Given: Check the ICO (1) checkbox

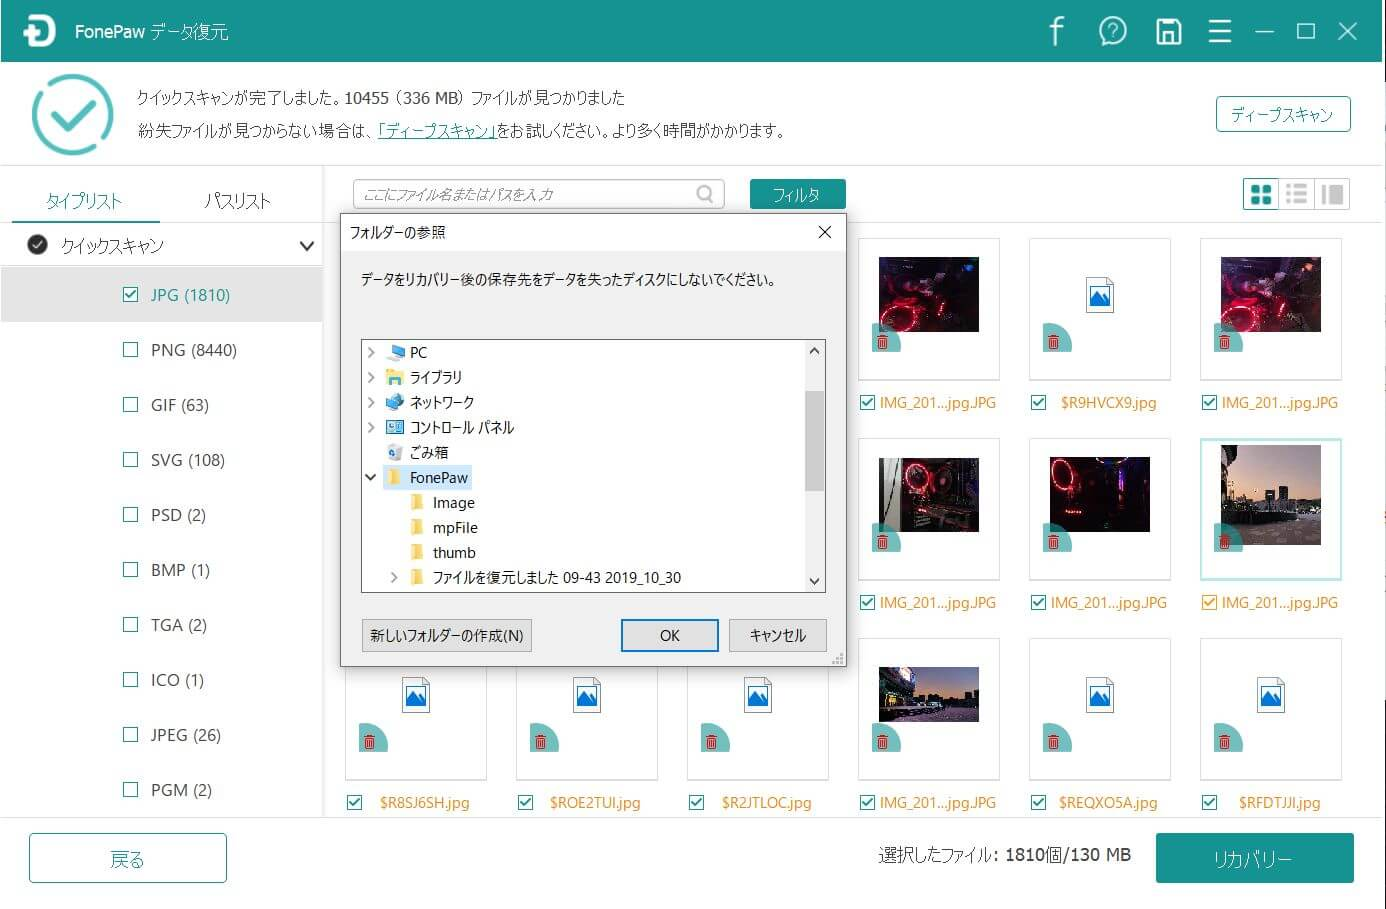Looking at the screenshot, I should pos(130,679).
